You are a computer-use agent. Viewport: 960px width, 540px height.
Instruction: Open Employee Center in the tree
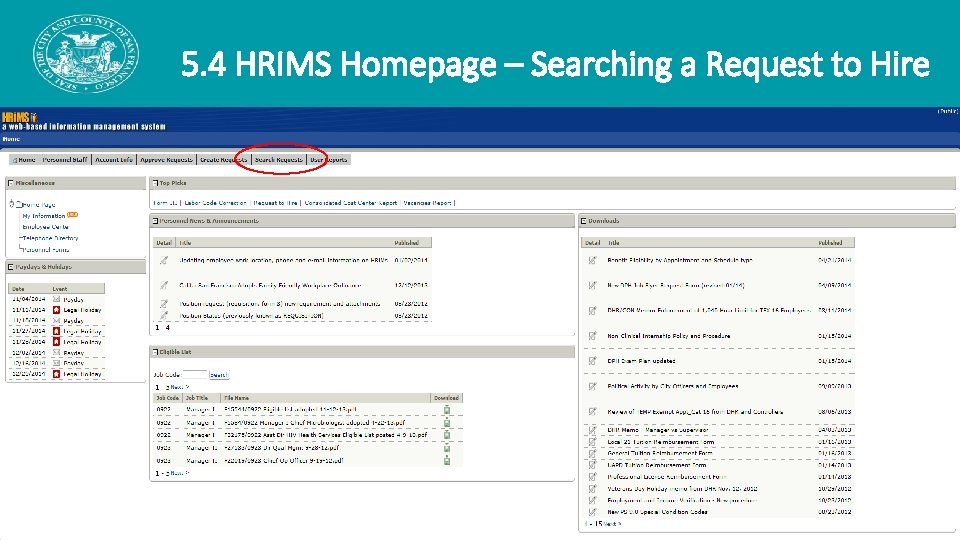45,227
